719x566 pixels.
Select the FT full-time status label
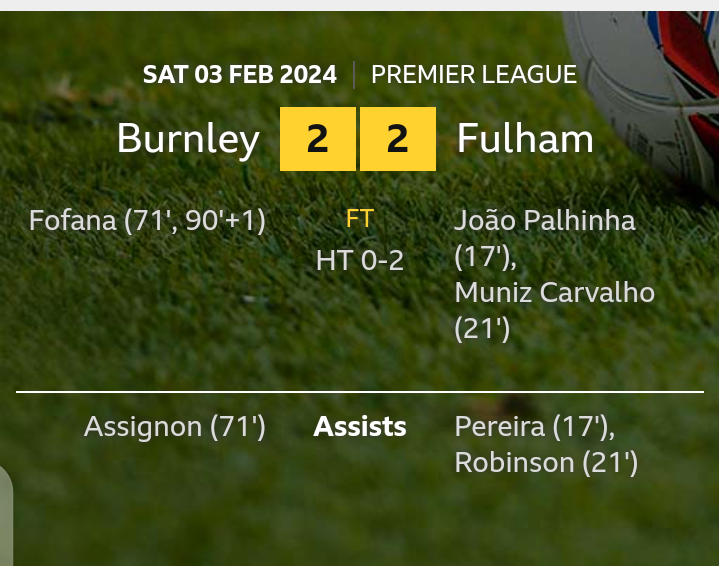(x=360, y=219)
